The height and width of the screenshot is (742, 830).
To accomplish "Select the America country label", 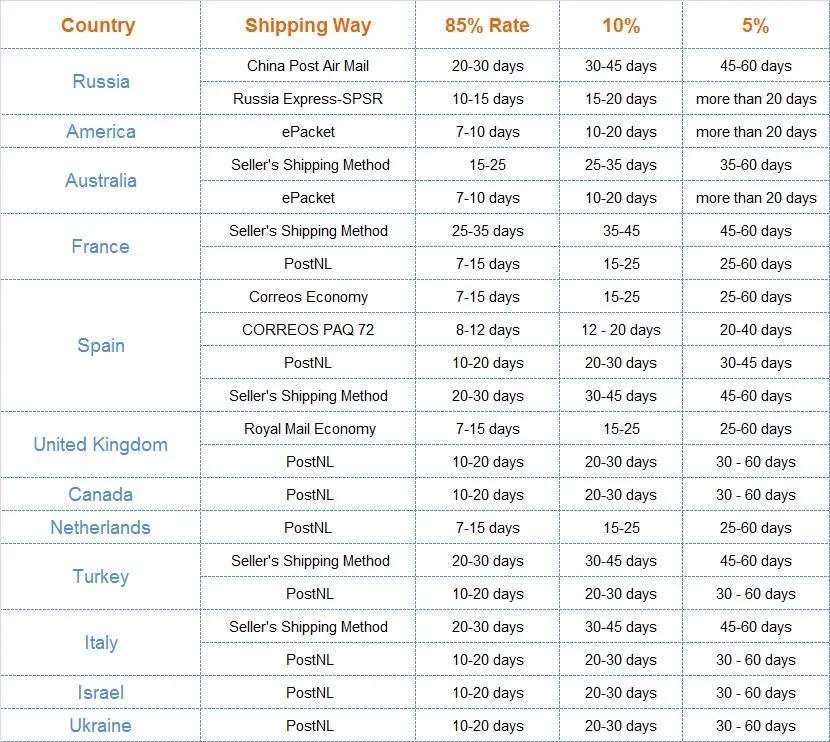I will [101, 131].
